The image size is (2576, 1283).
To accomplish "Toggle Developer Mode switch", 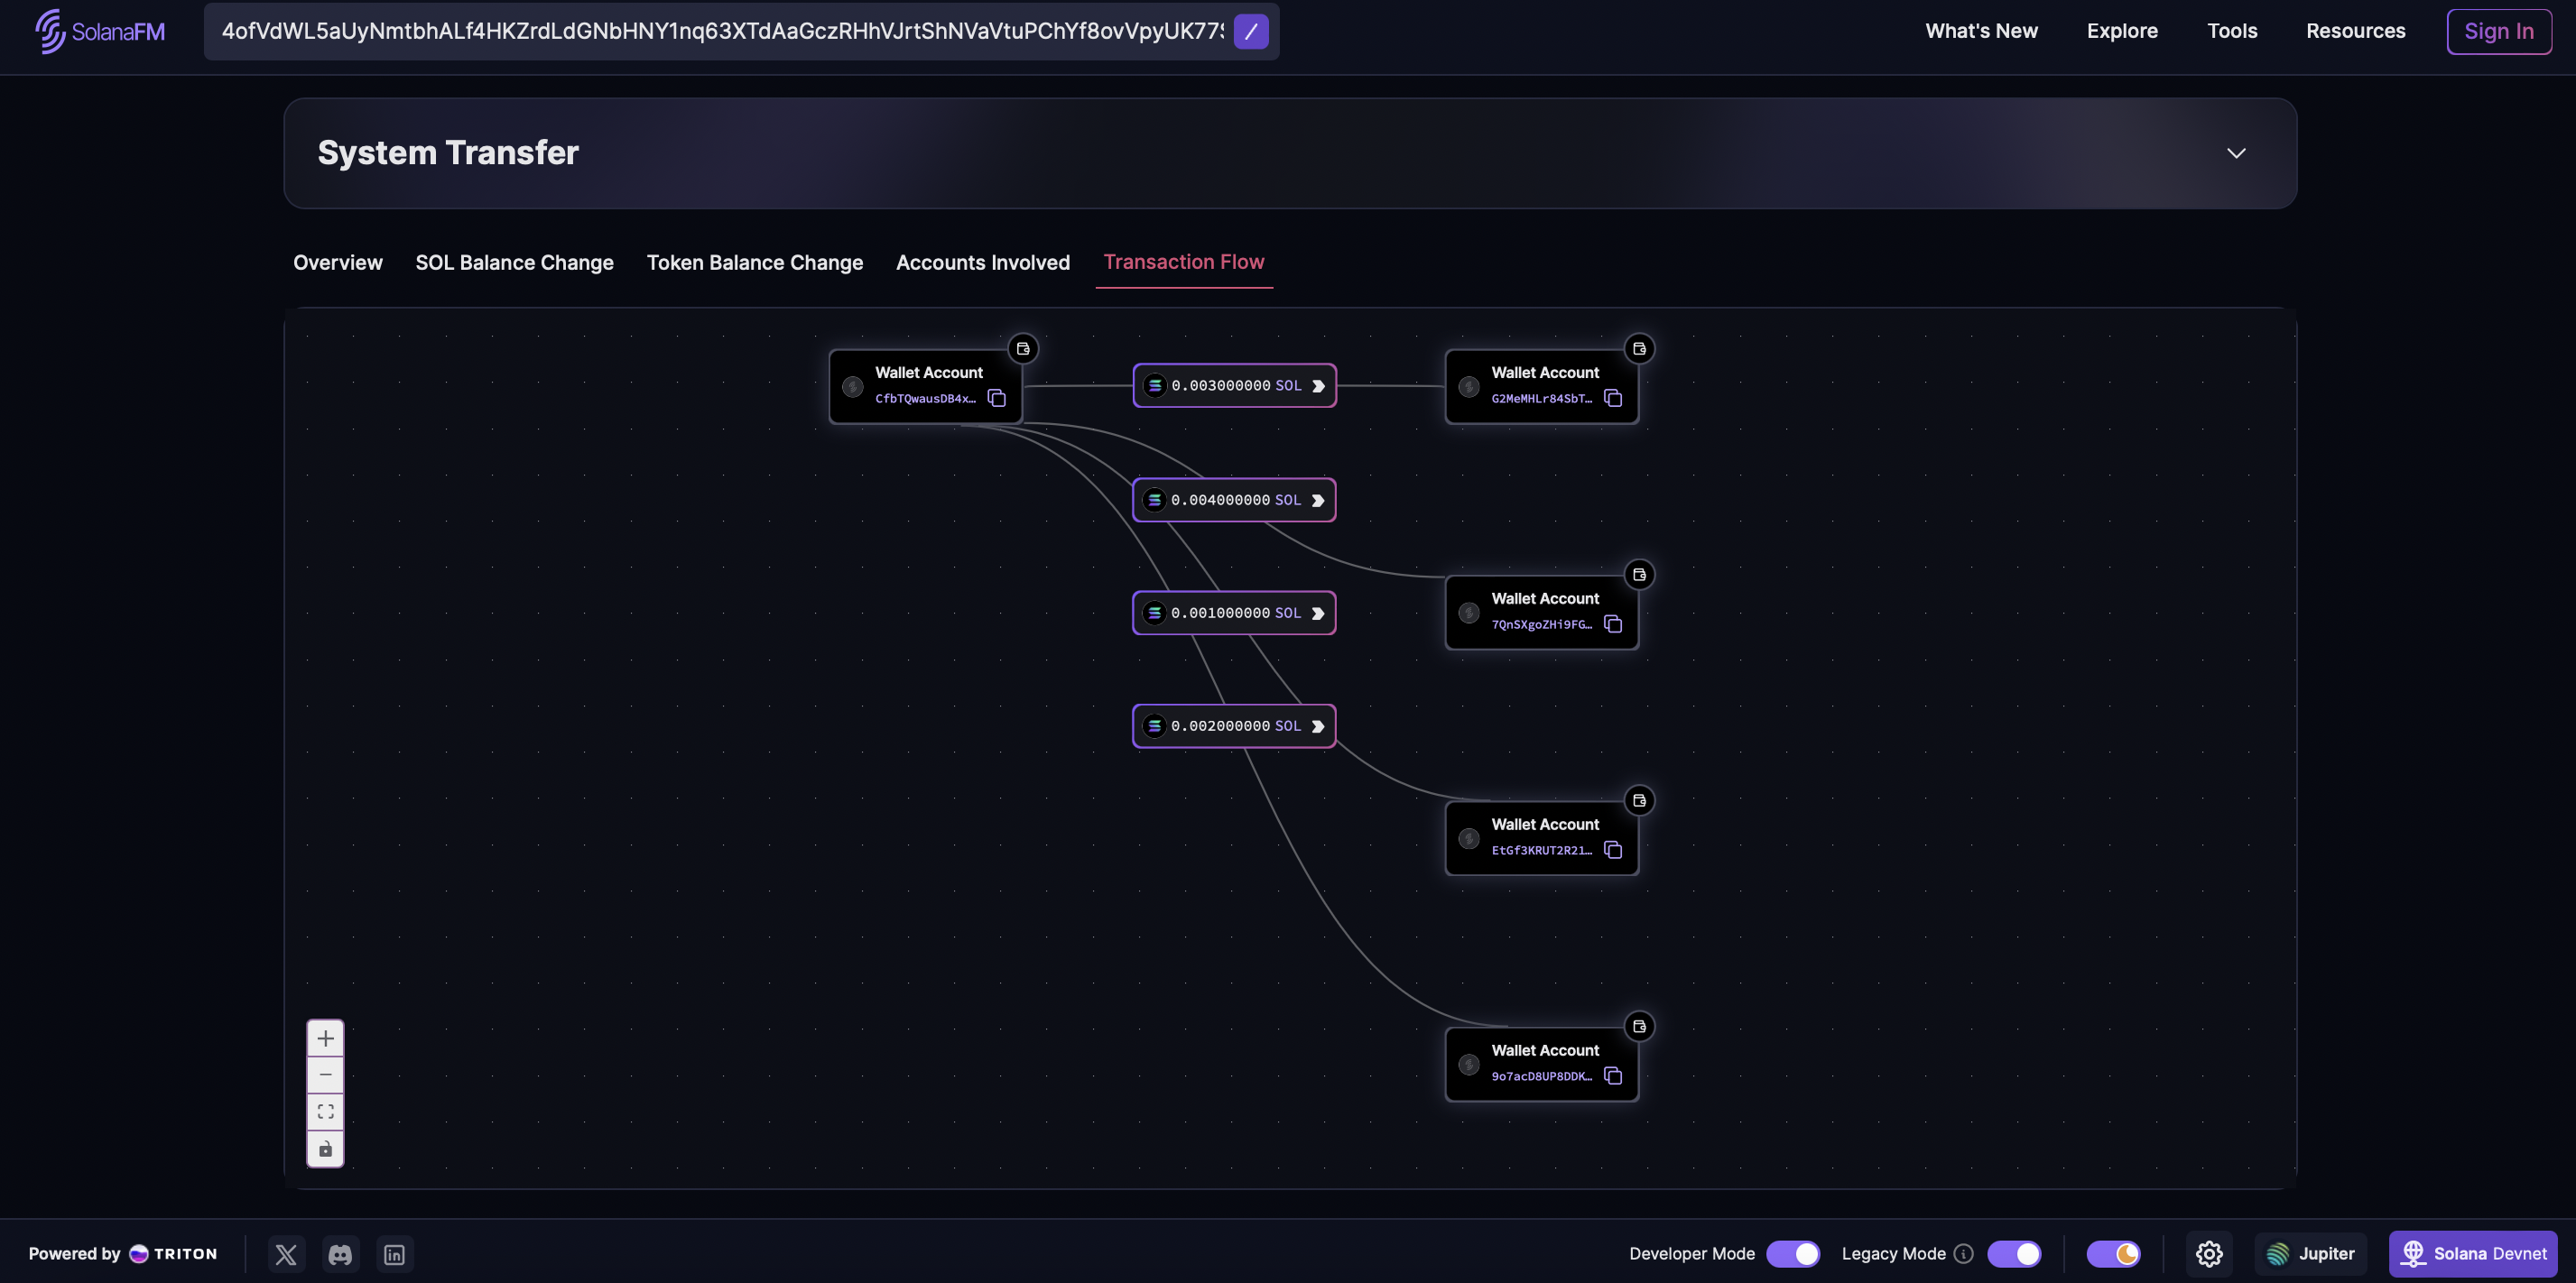I will click(x=1792, y=1254).
